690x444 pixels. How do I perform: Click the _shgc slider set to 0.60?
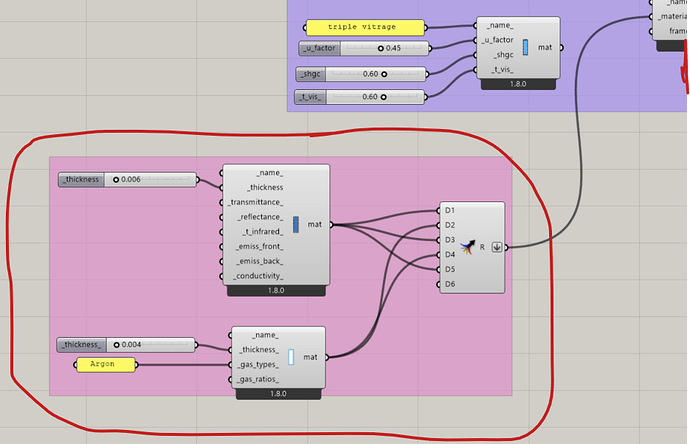tap(361, 74)
